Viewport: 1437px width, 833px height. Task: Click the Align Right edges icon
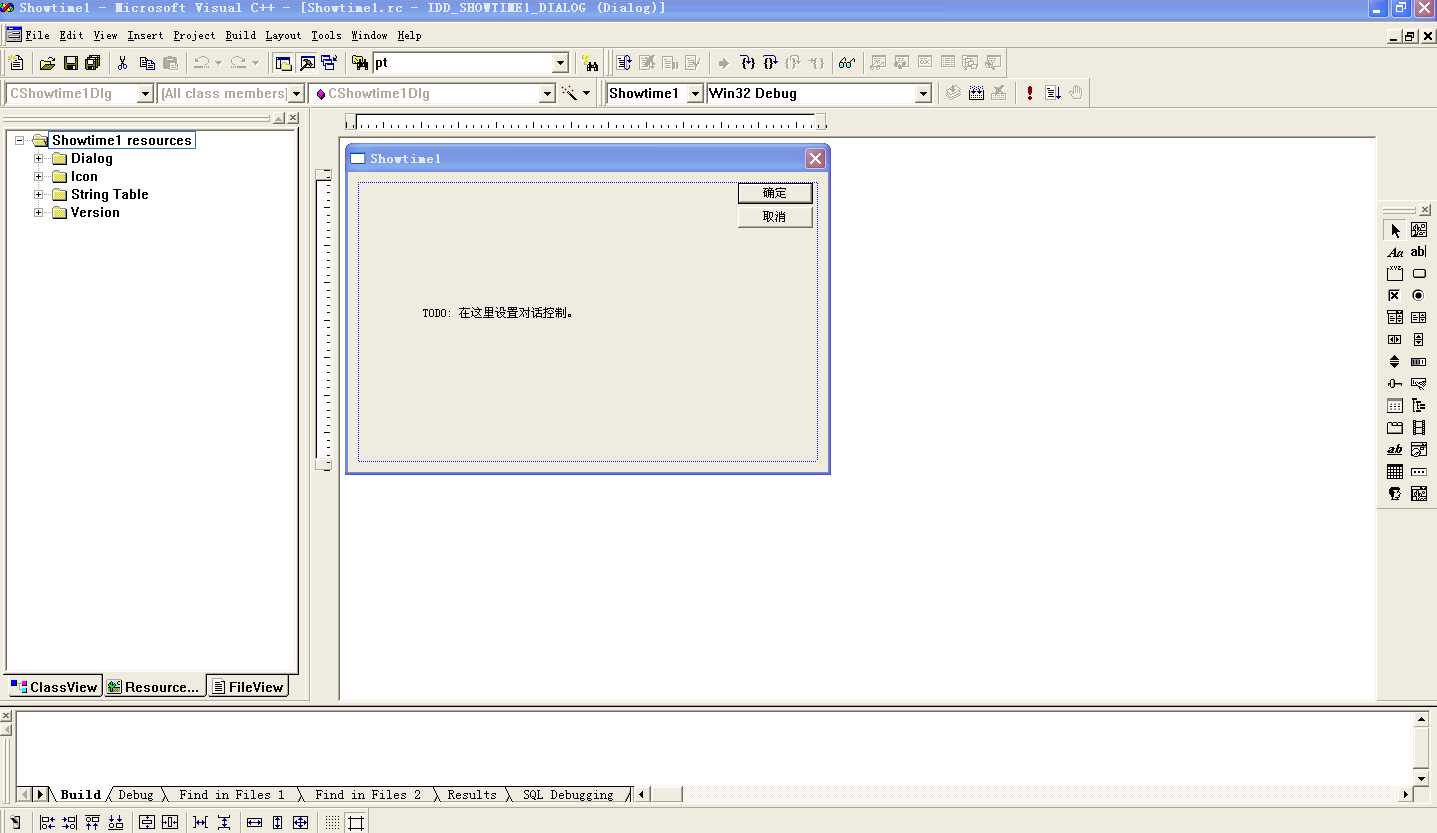pos(69,822)
